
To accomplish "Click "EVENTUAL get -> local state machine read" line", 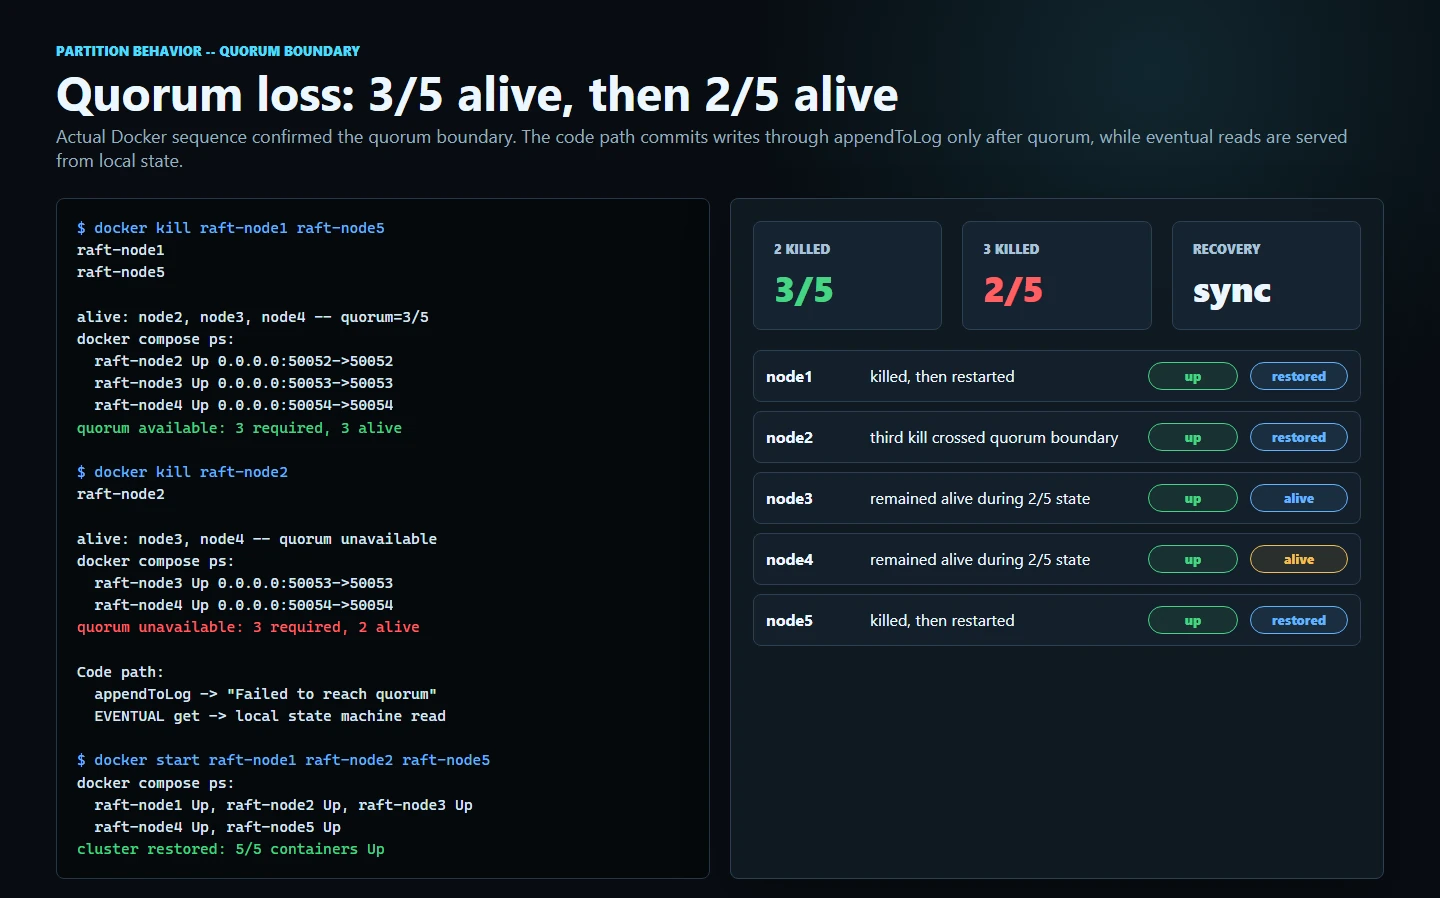I will (270, 716).
